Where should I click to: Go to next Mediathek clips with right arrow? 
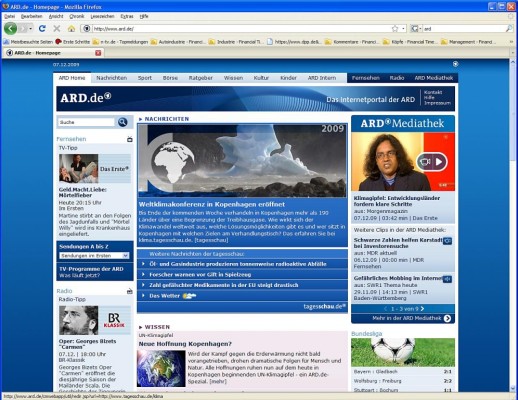point(422,309)
